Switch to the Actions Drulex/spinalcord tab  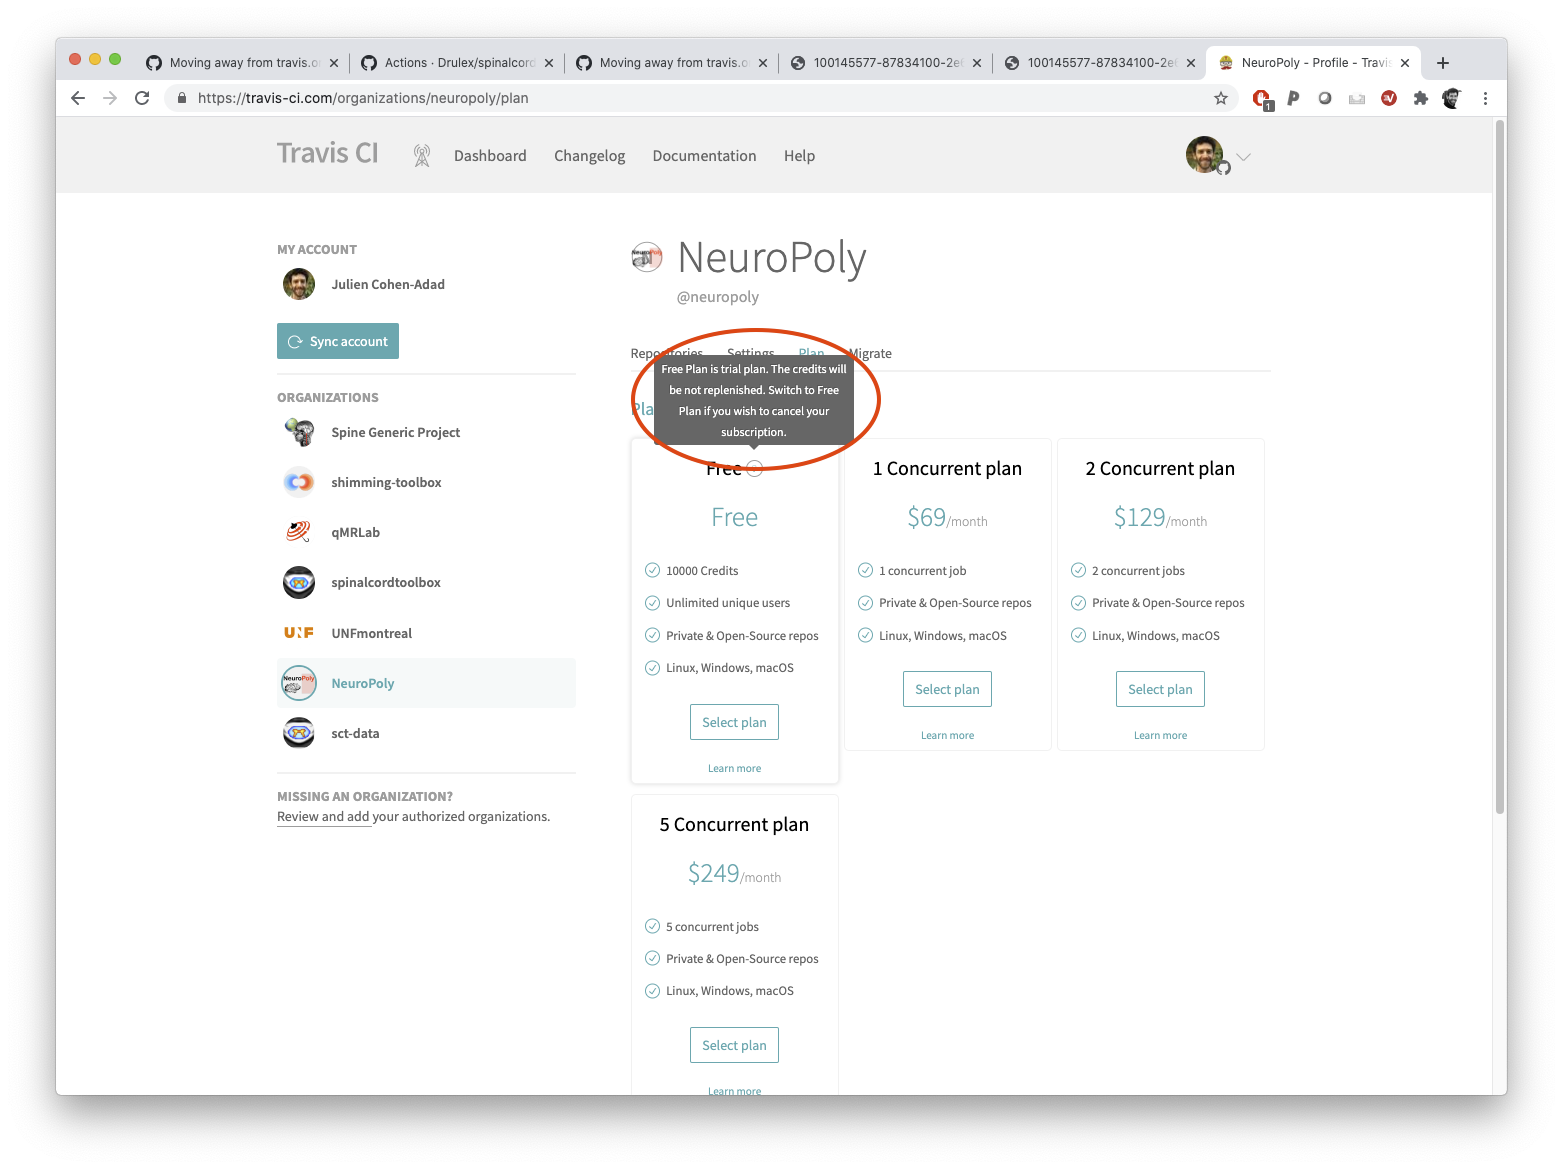459,62
